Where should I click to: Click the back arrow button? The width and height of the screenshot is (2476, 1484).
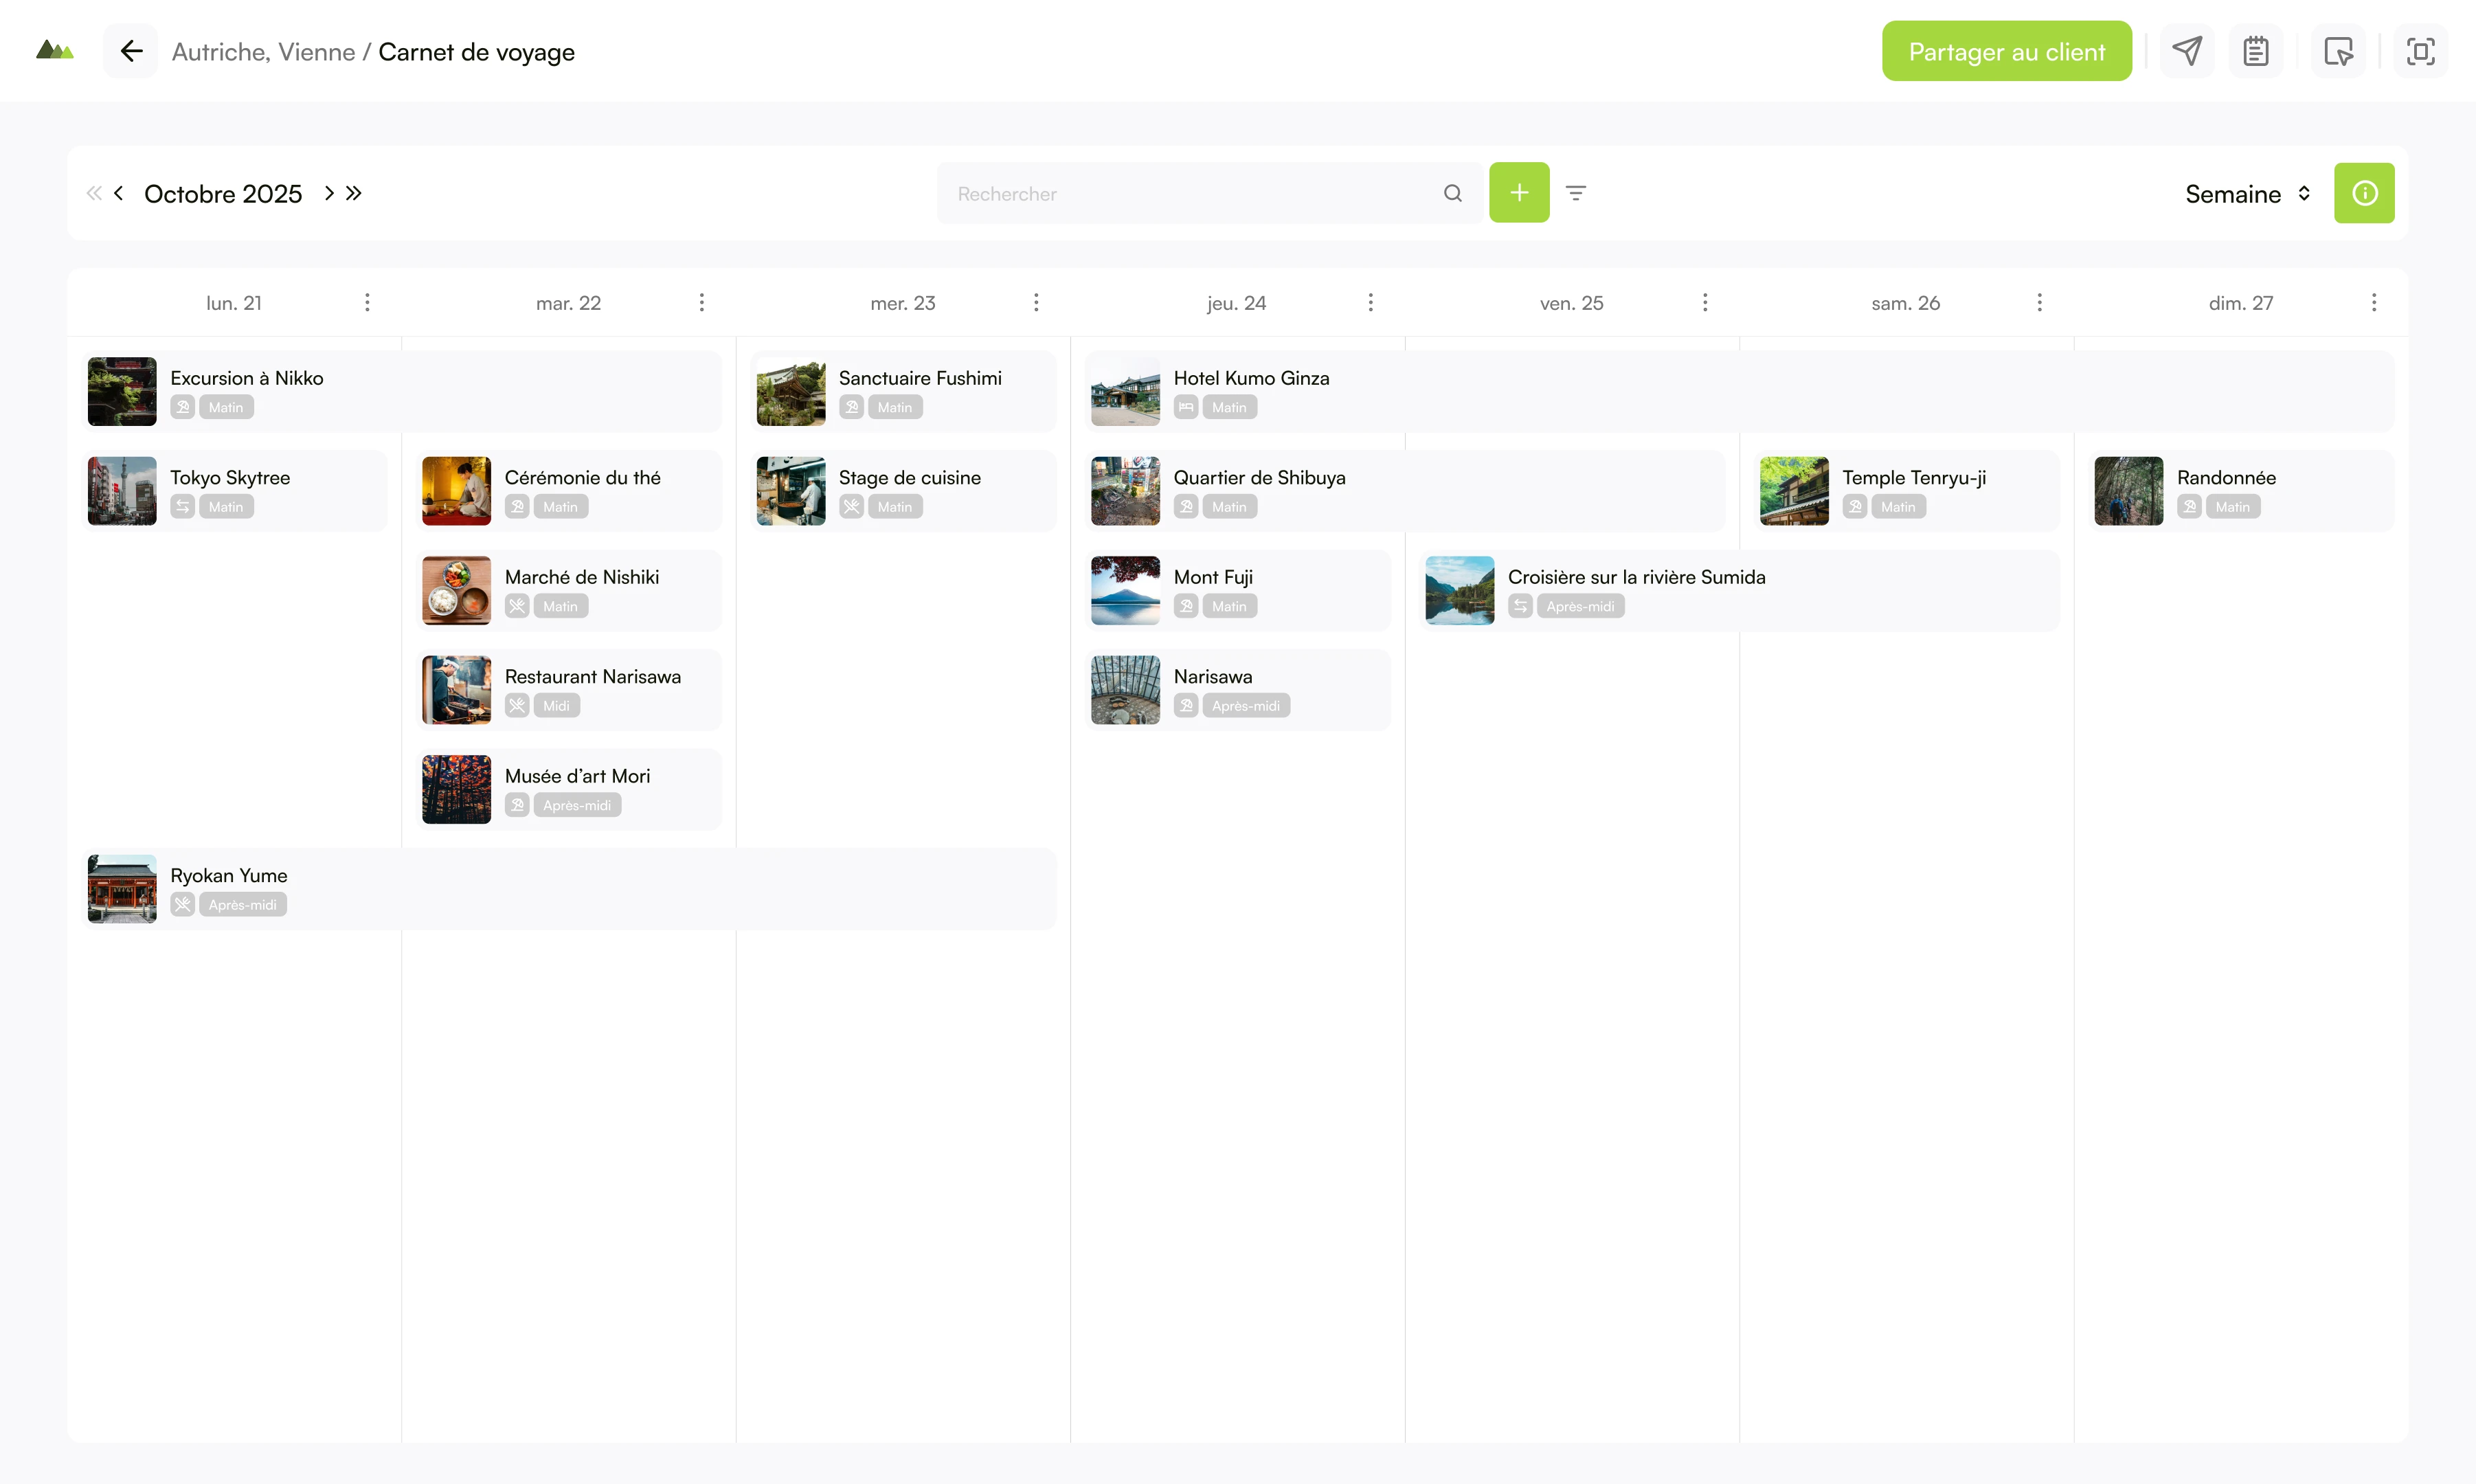click(x=131, y=51)
